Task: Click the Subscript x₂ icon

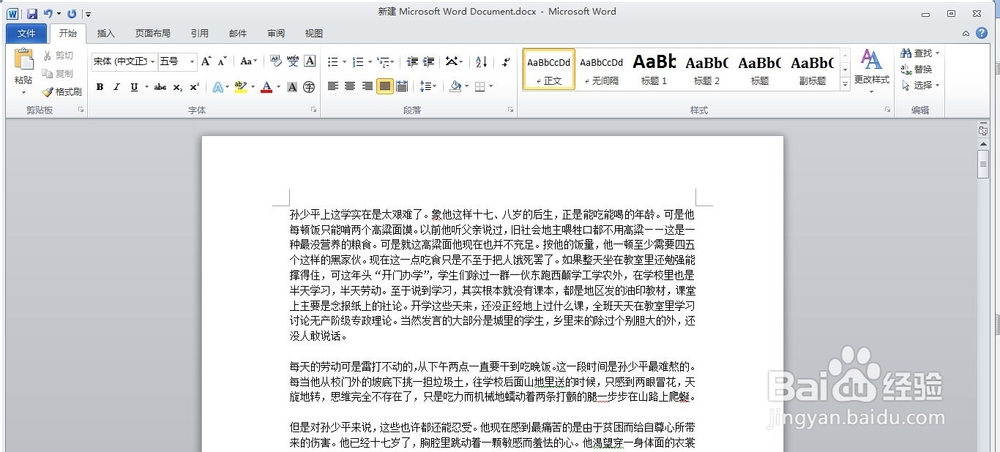Action: pos(177,87)
